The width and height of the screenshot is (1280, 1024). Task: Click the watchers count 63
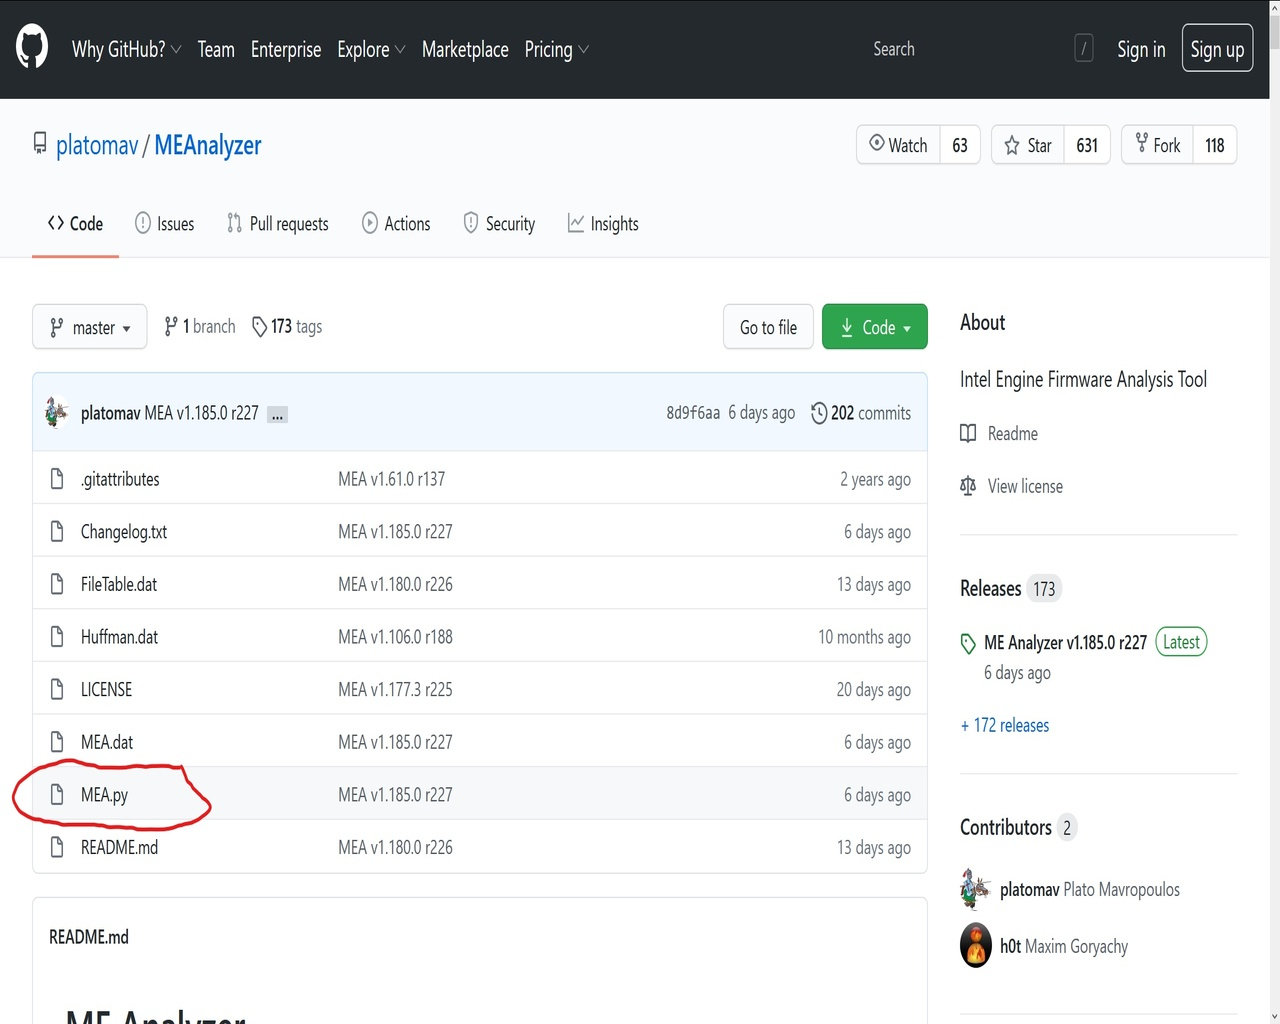pyautogui.click(x=960, y=145)
